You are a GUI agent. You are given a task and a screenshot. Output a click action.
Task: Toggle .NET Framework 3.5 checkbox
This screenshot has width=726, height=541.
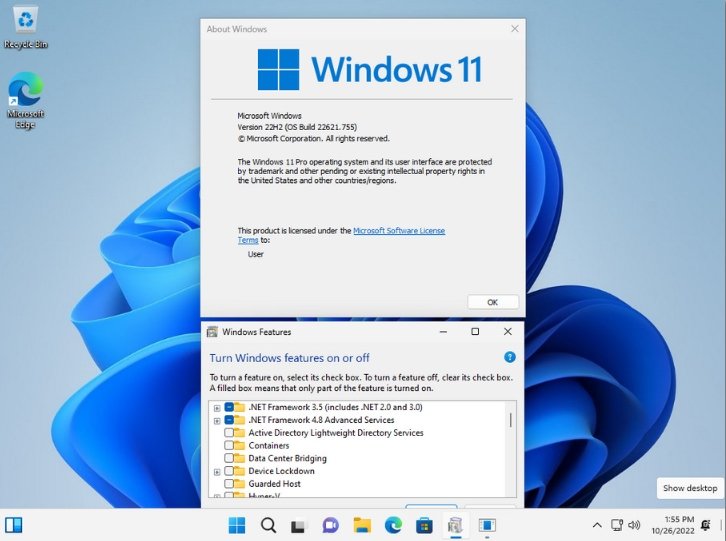tap(229, 407)
